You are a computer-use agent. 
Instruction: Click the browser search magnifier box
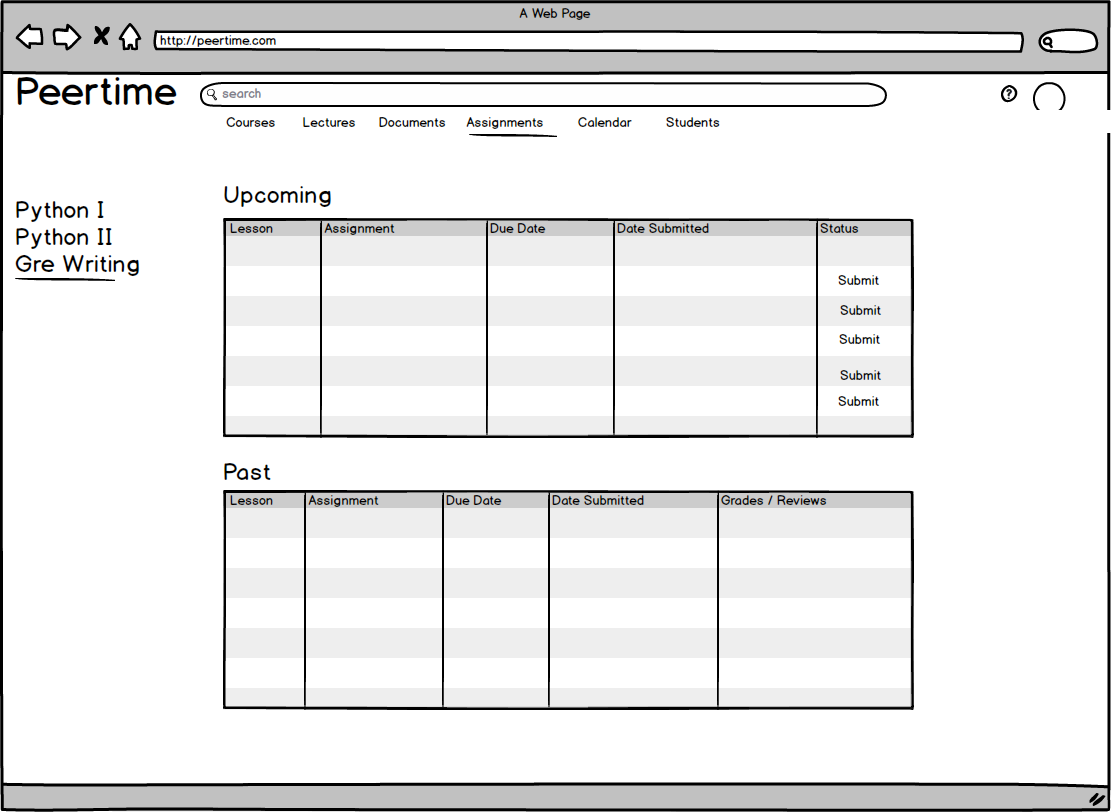click(x=1067, y=42)
